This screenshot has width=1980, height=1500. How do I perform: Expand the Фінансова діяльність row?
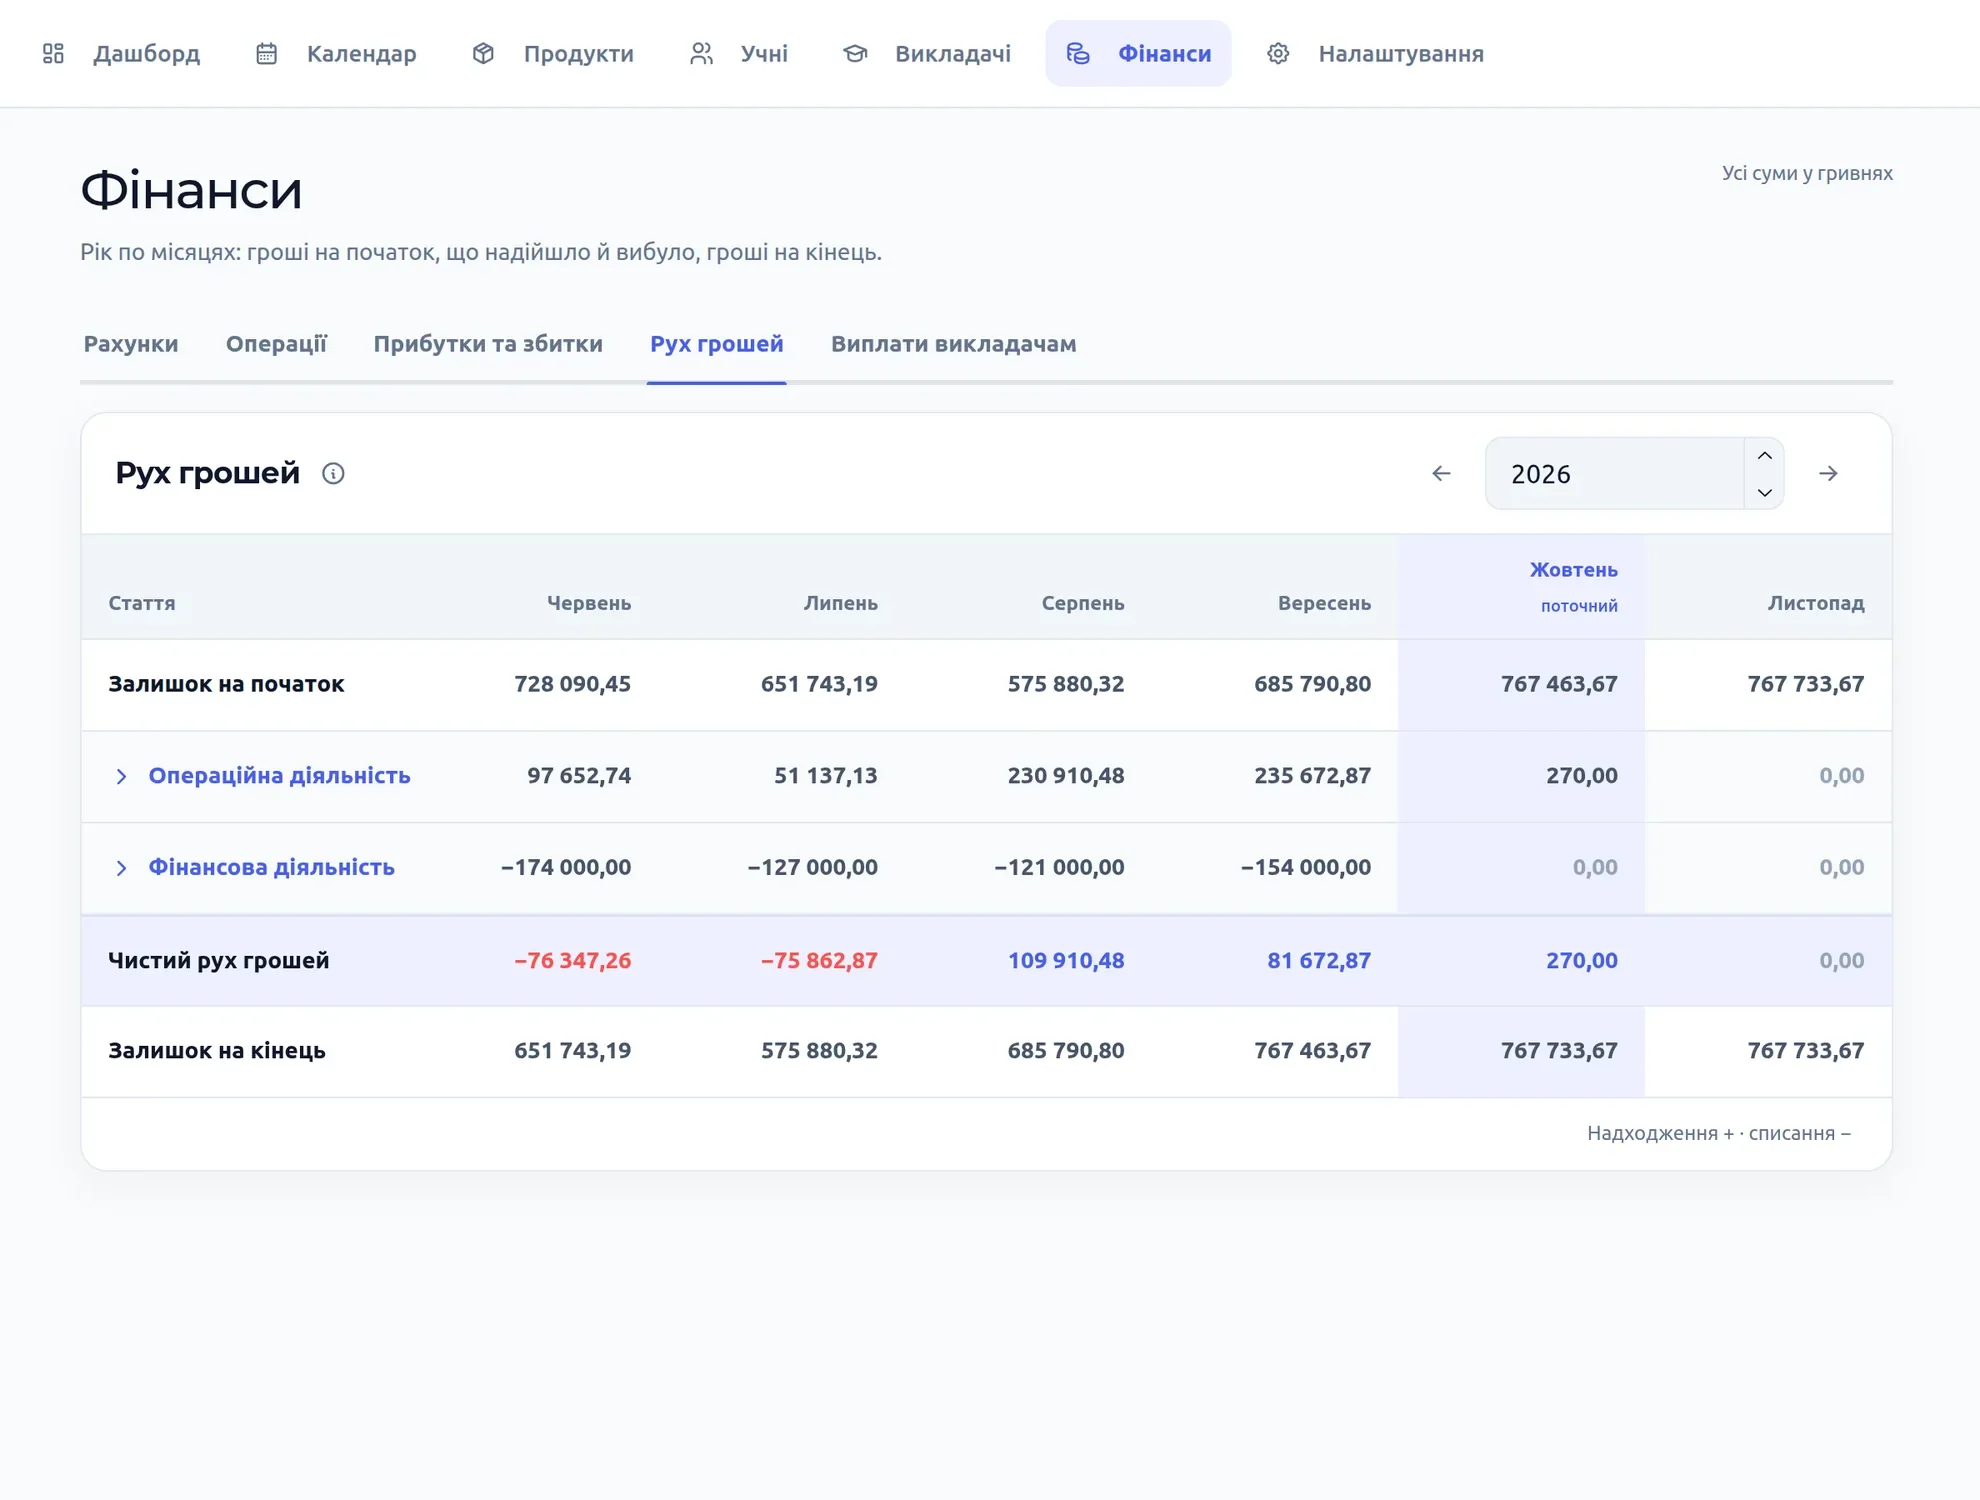(x=121, y=868)
